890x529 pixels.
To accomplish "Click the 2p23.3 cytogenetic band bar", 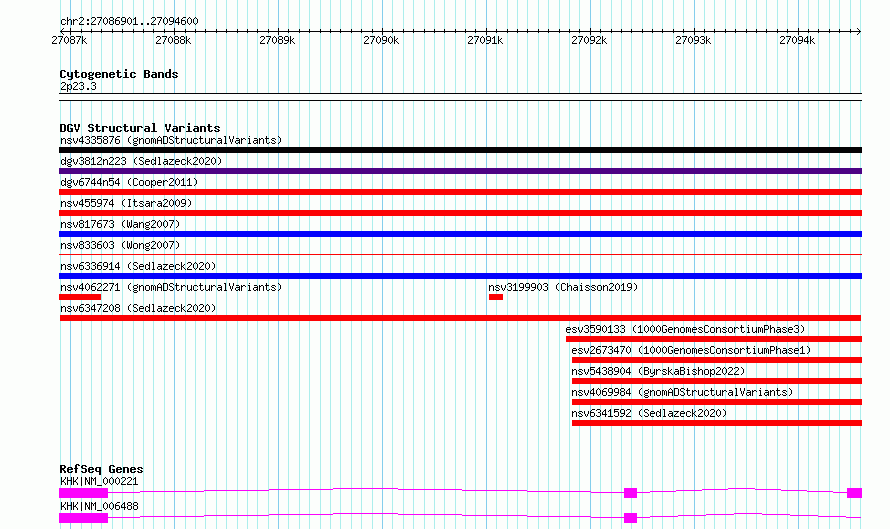I will [460, 97].
